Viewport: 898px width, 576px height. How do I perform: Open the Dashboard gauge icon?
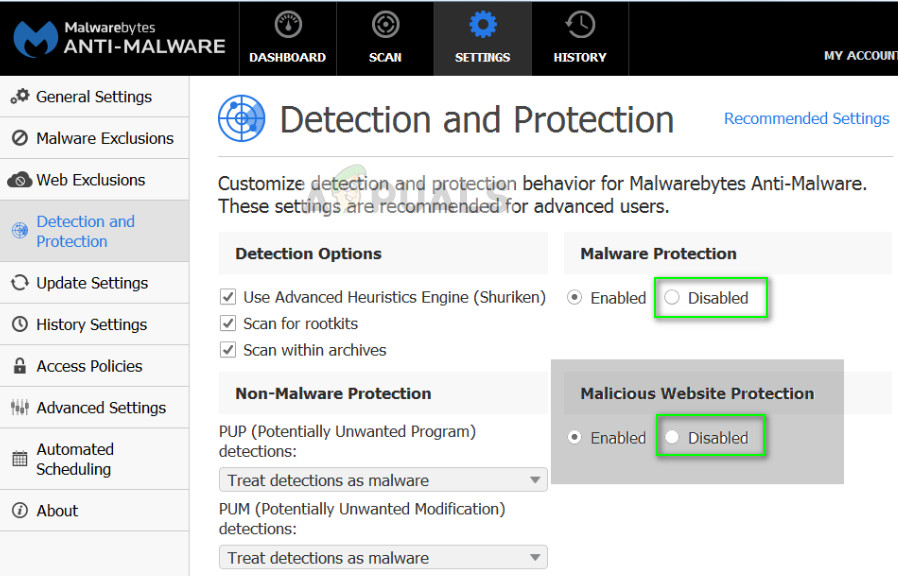point(287,23)
